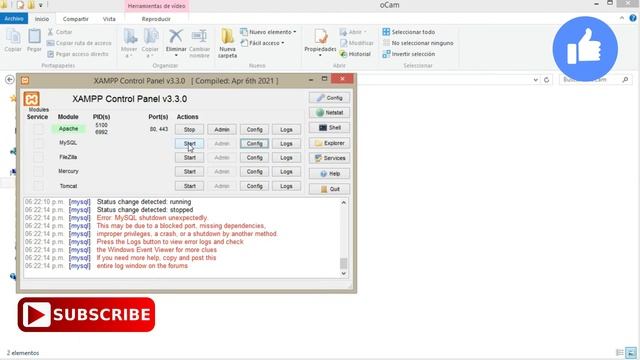Start the Mercury module
Screen dimensions: 640x360
click(x=189, y=172)
